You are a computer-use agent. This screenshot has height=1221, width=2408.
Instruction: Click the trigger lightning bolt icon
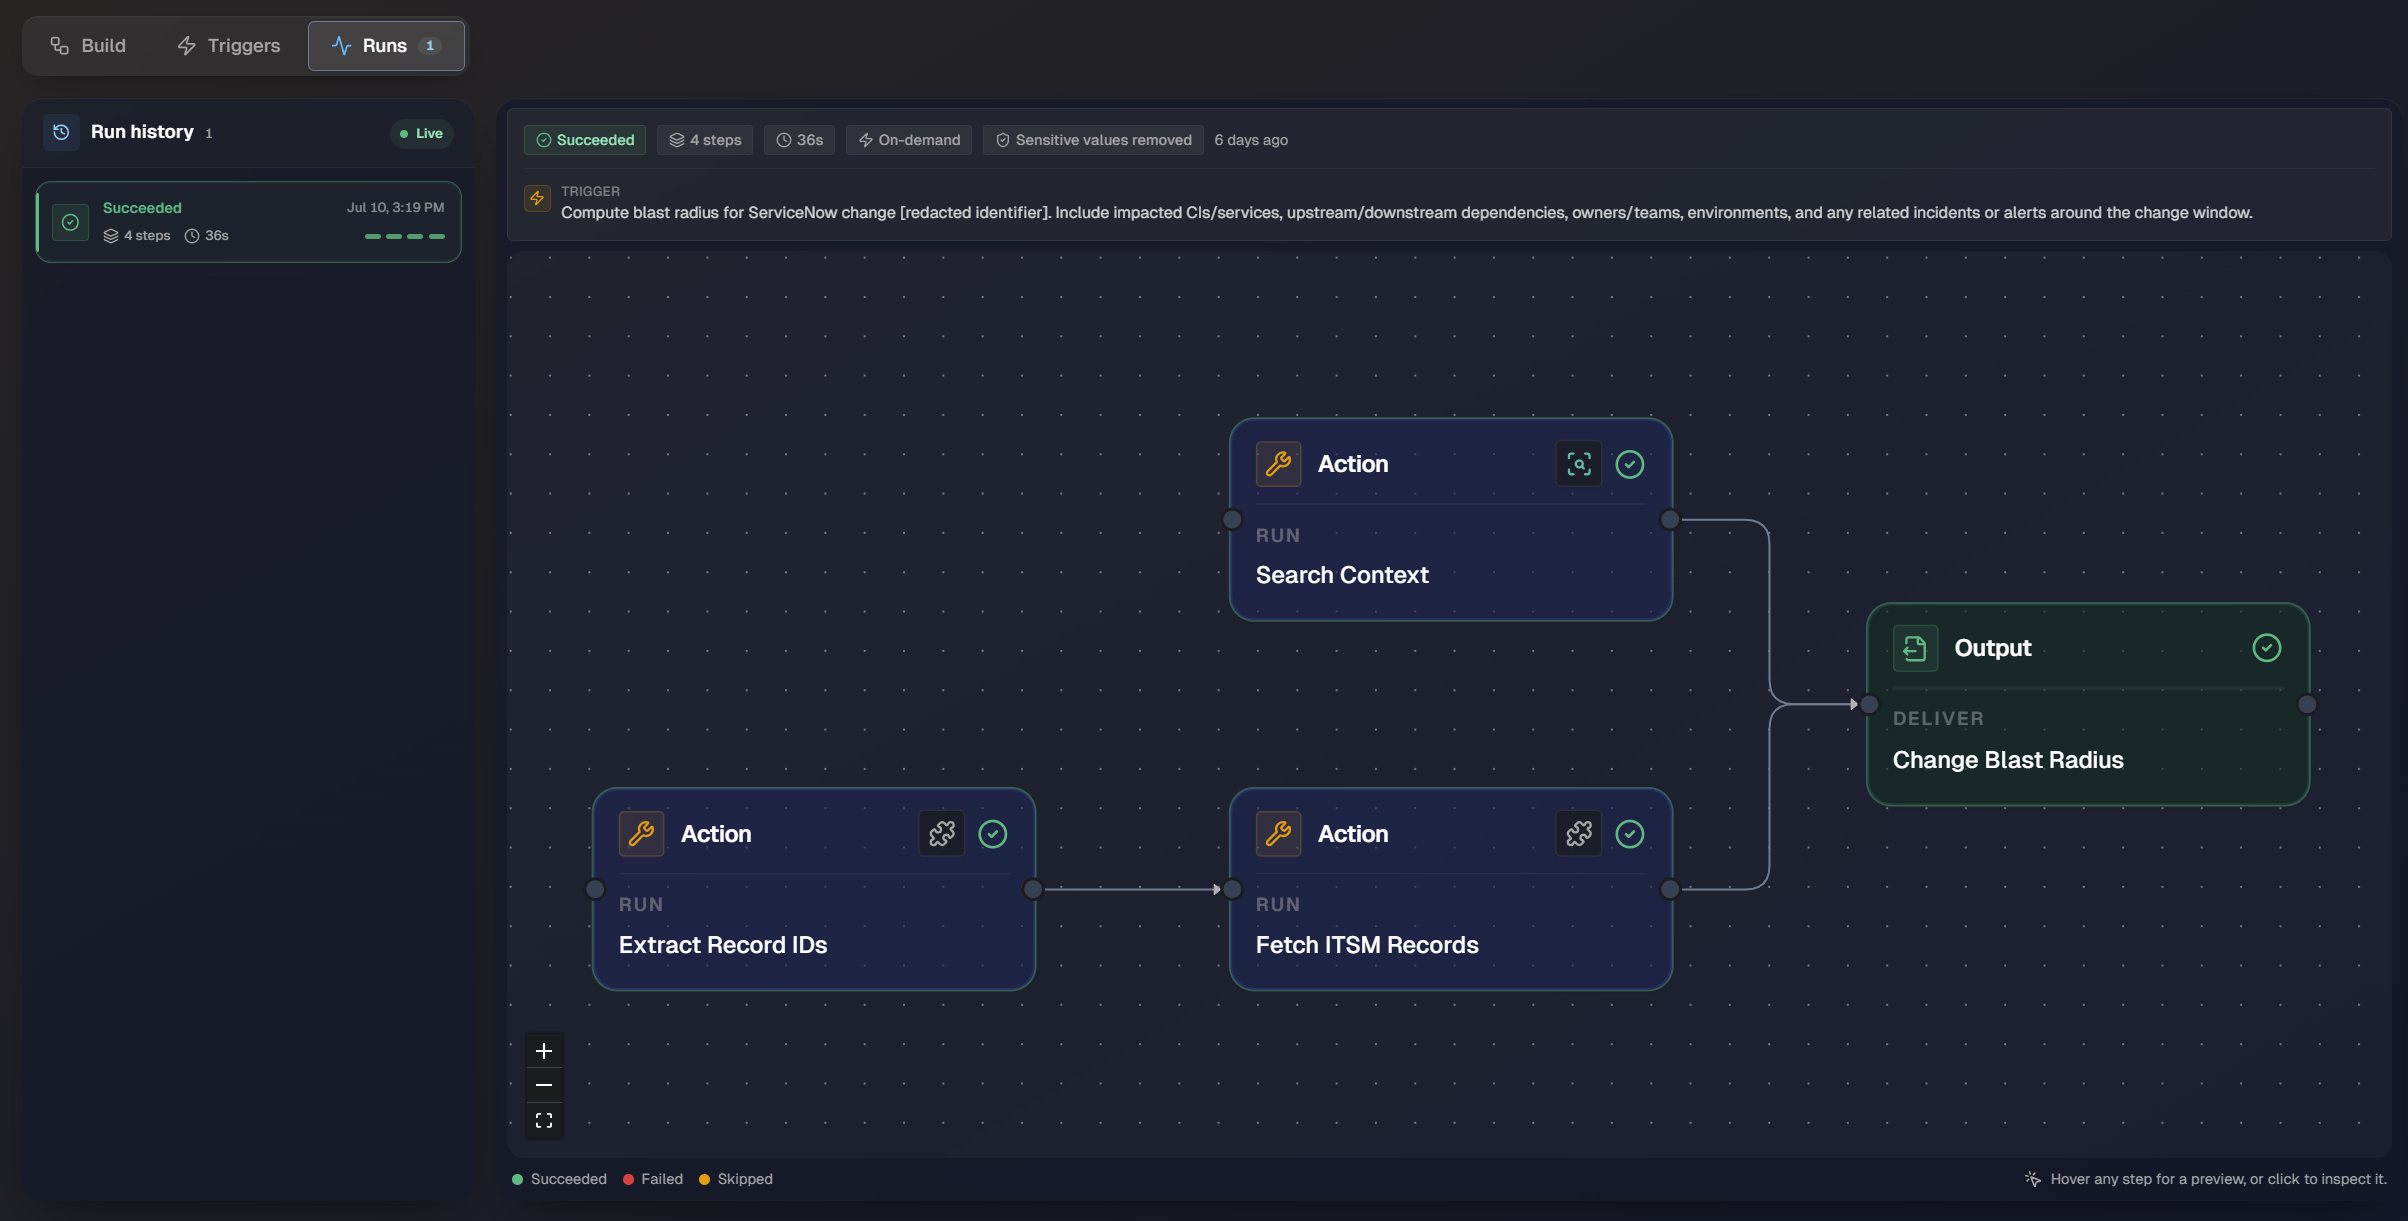point(537,198)
